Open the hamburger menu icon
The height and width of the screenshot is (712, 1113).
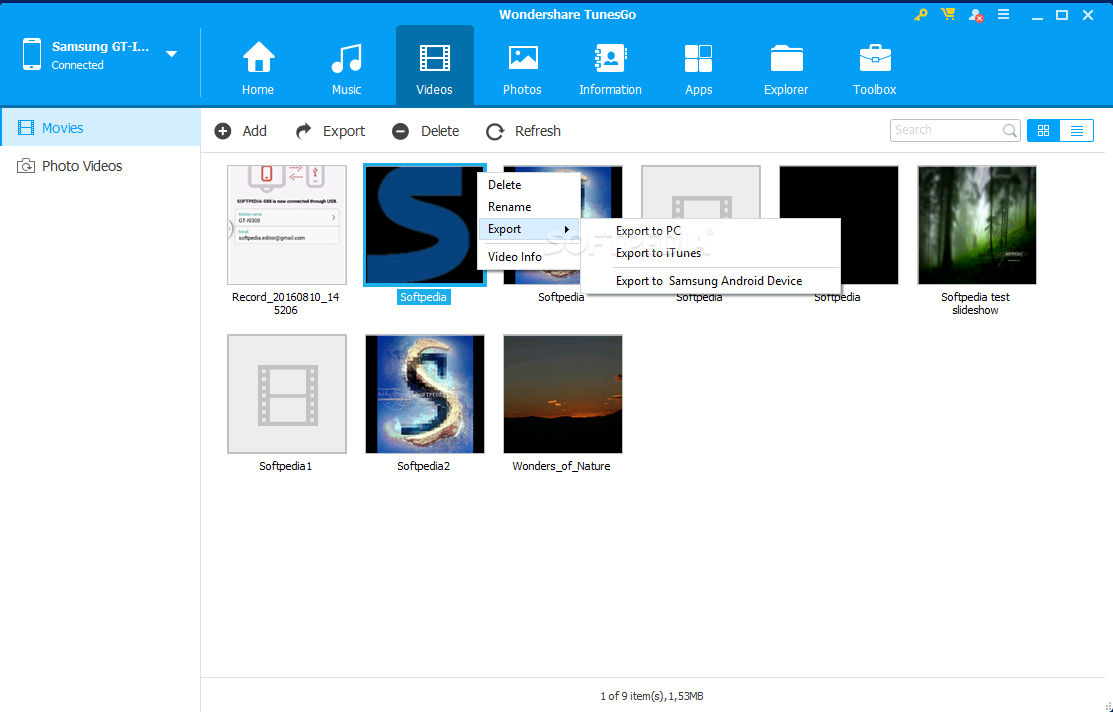(x=1003, y=14)
